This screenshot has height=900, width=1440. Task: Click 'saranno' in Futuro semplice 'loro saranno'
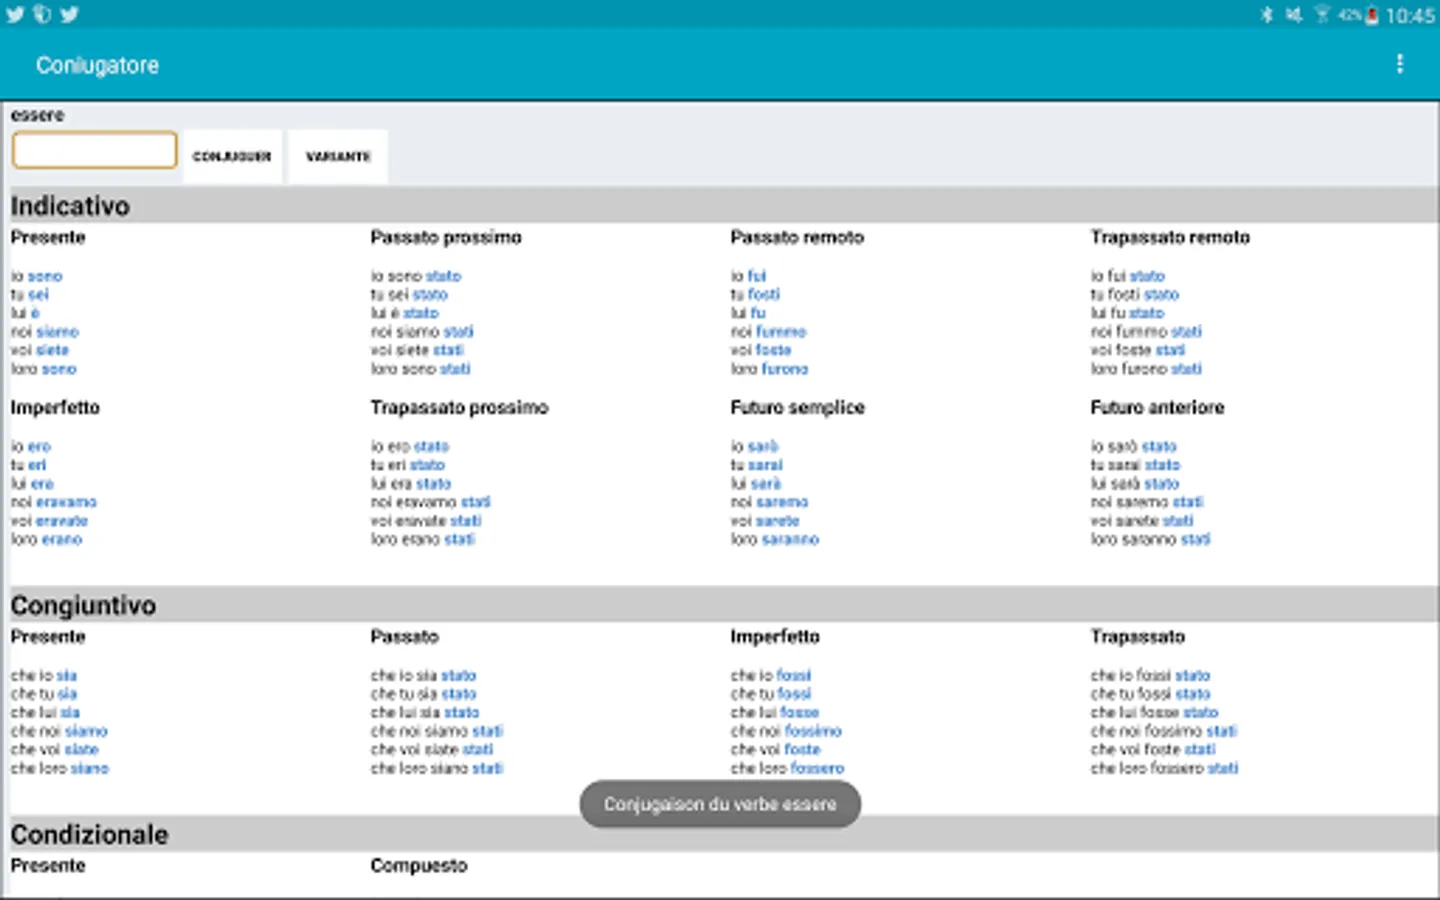click(790, 539)
